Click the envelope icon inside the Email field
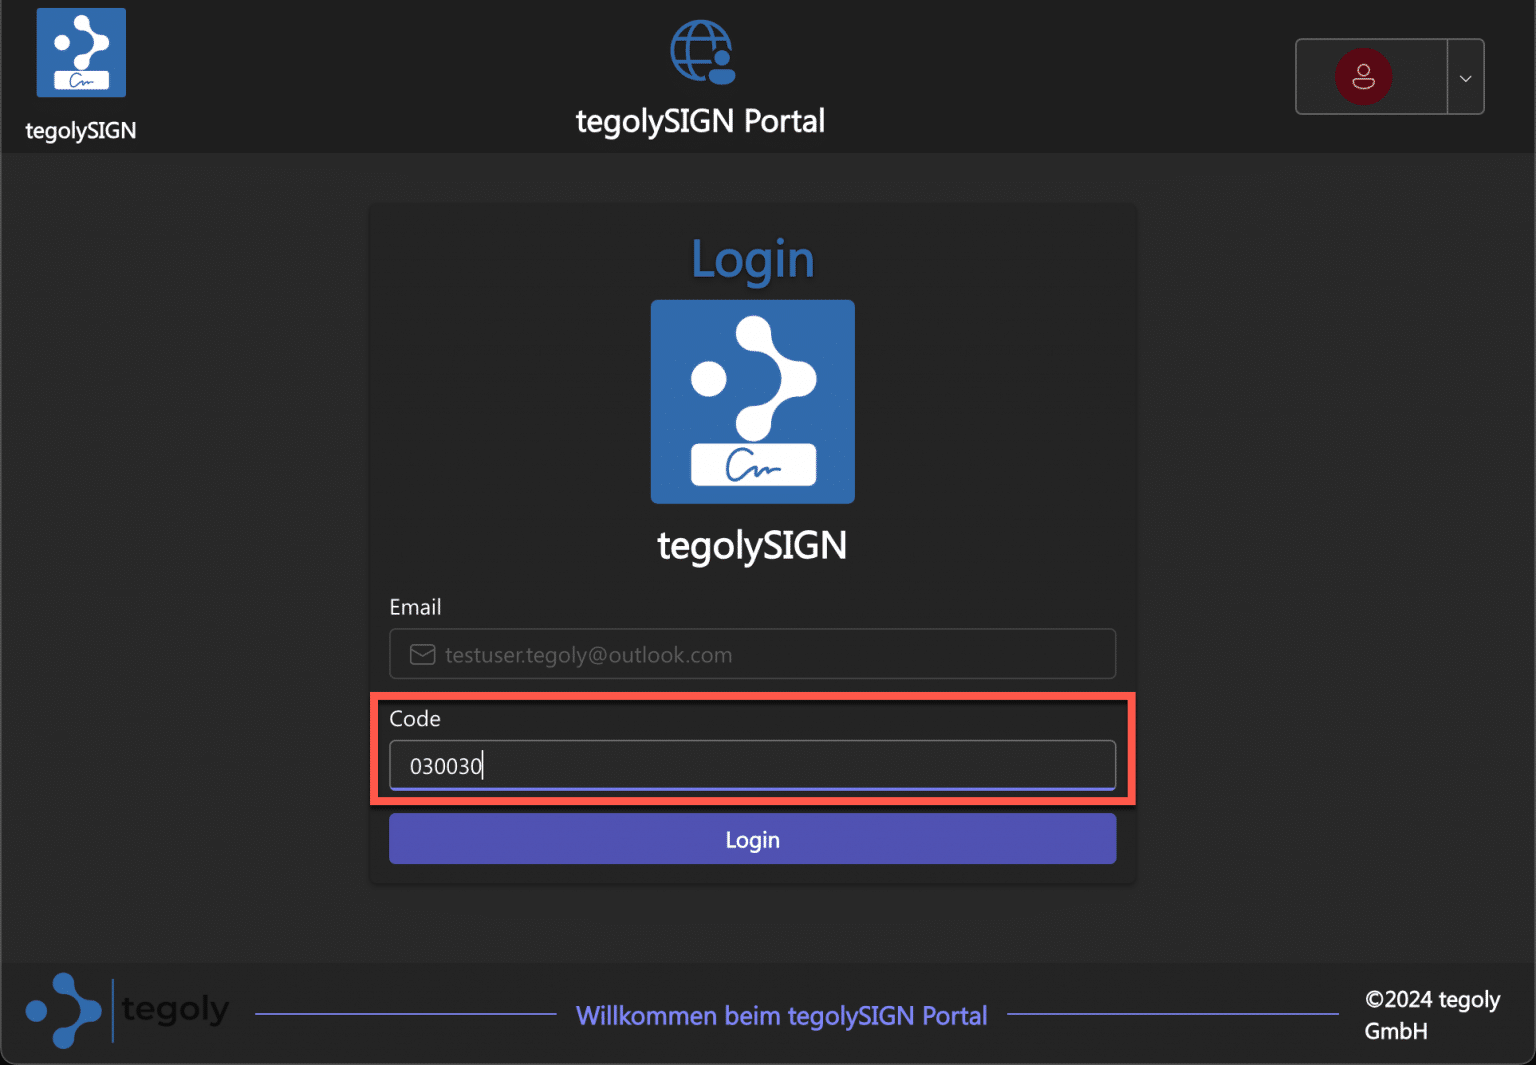This screenshot has height=1065, width=1536. tap(421, 654)
